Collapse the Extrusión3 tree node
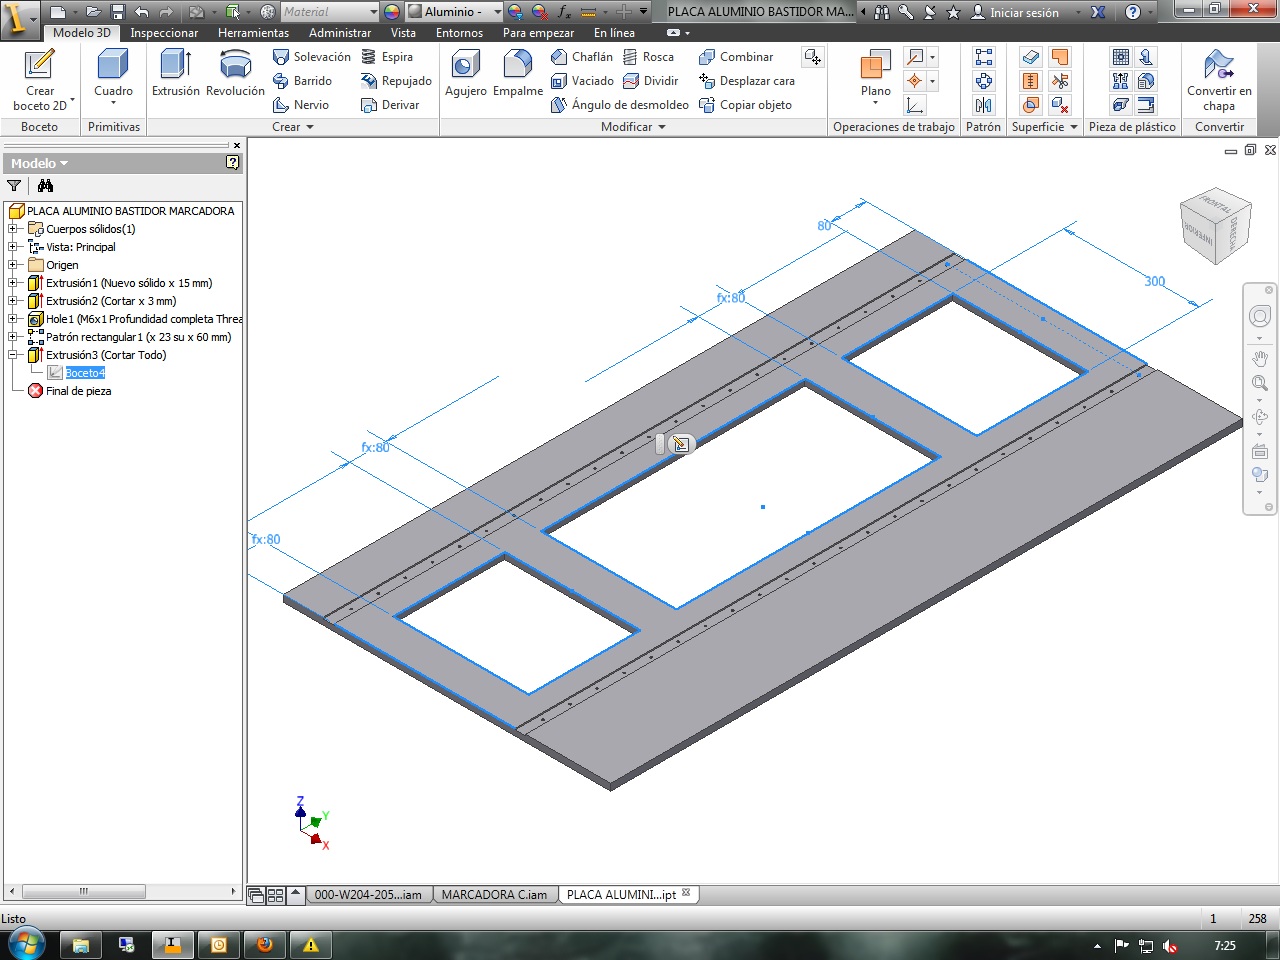Image resolution: width=1280 pixels, height=960 pixels. [x=13, y=355]
